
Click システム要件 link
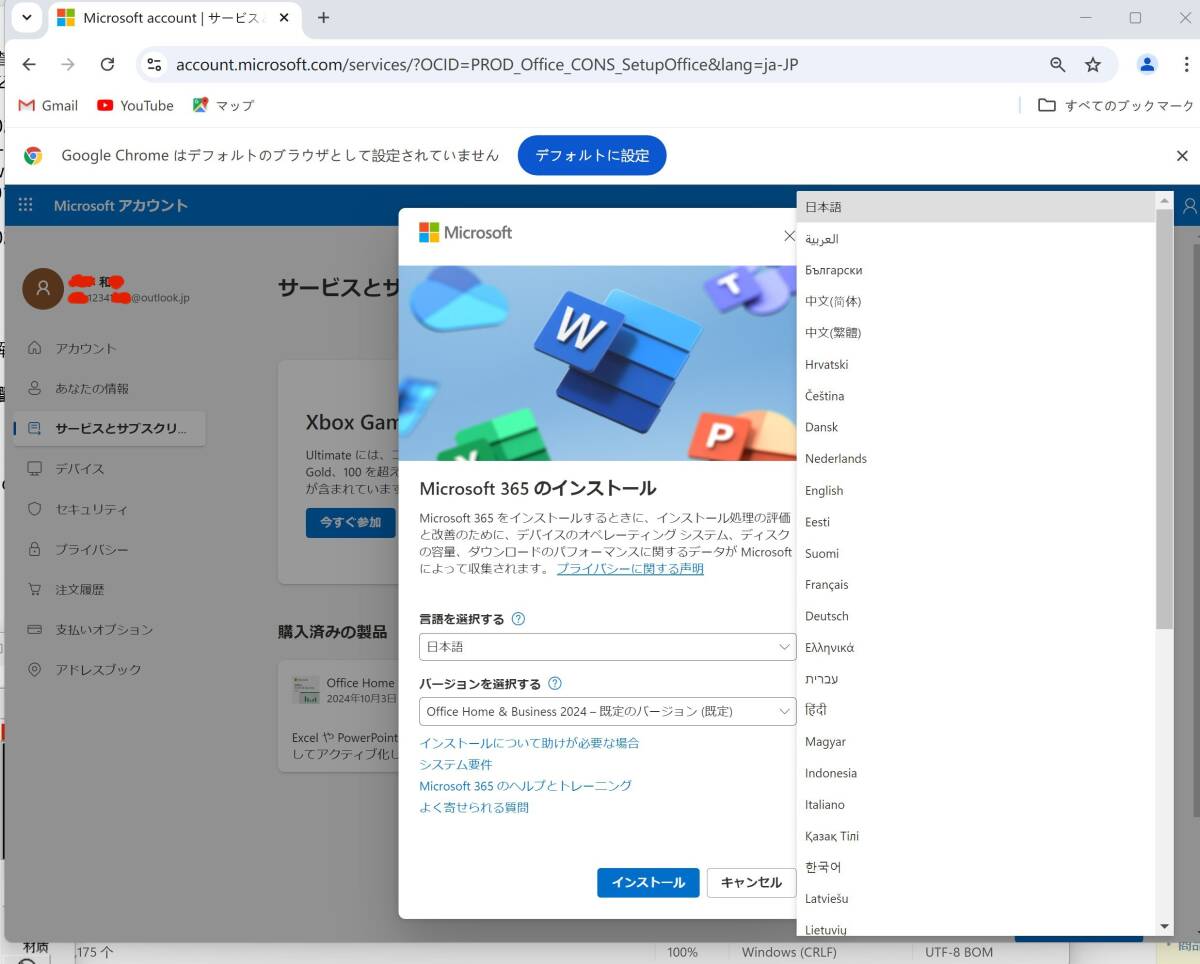coord(456,764)
